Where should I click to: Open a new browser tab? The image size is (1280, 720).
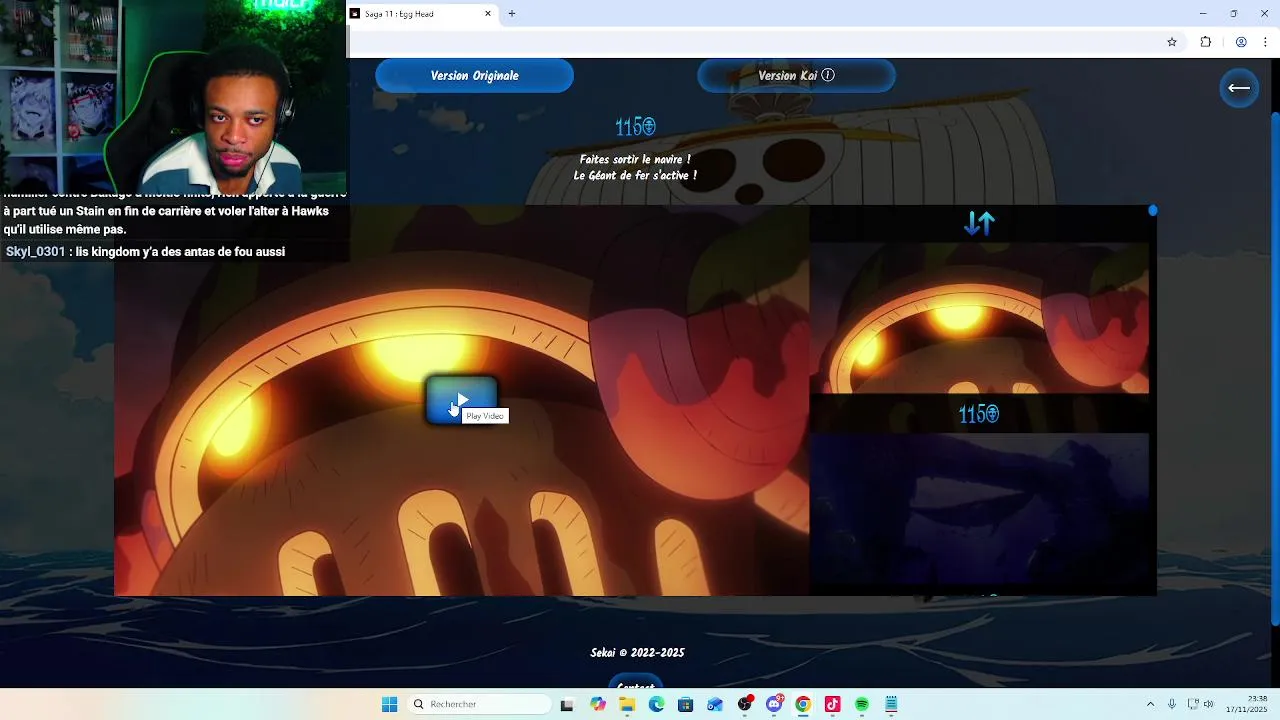pyautogui.click(x=512, y=14)
